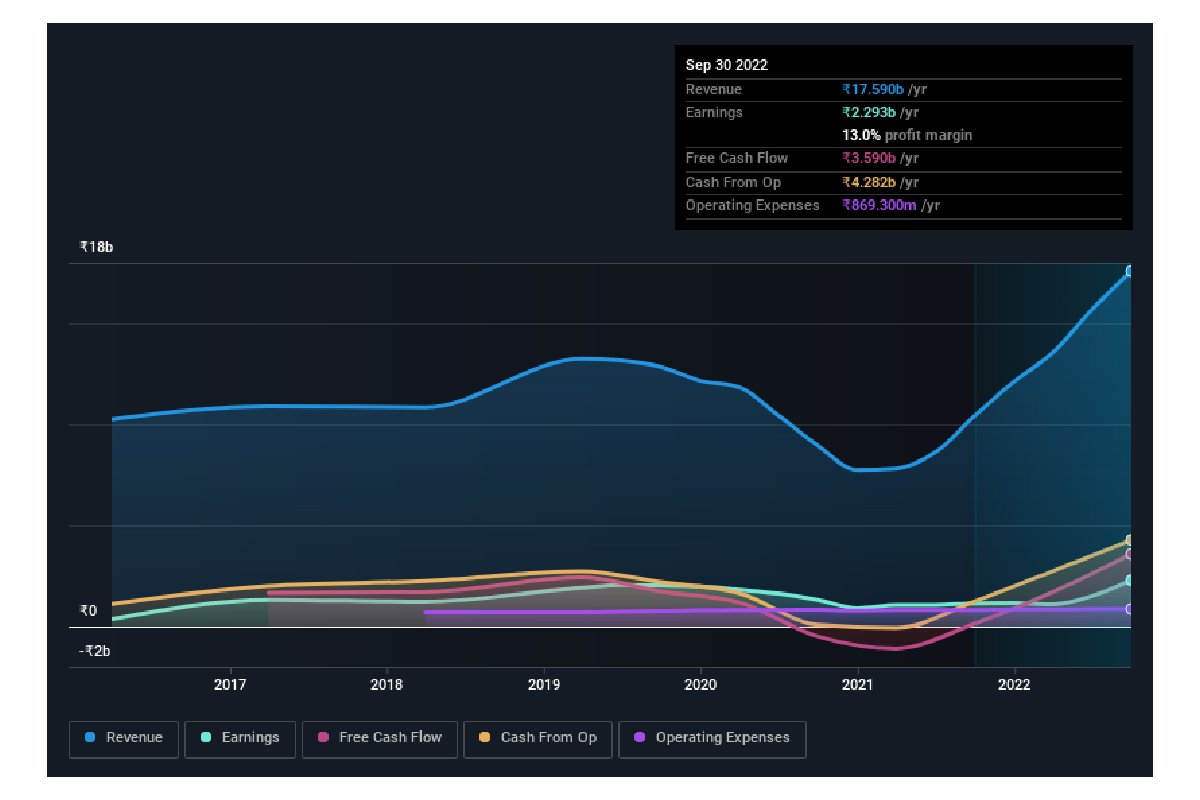Toggle the Revenue legend button
This screenshot has width=1200, height=800.
tap(124, 739)
